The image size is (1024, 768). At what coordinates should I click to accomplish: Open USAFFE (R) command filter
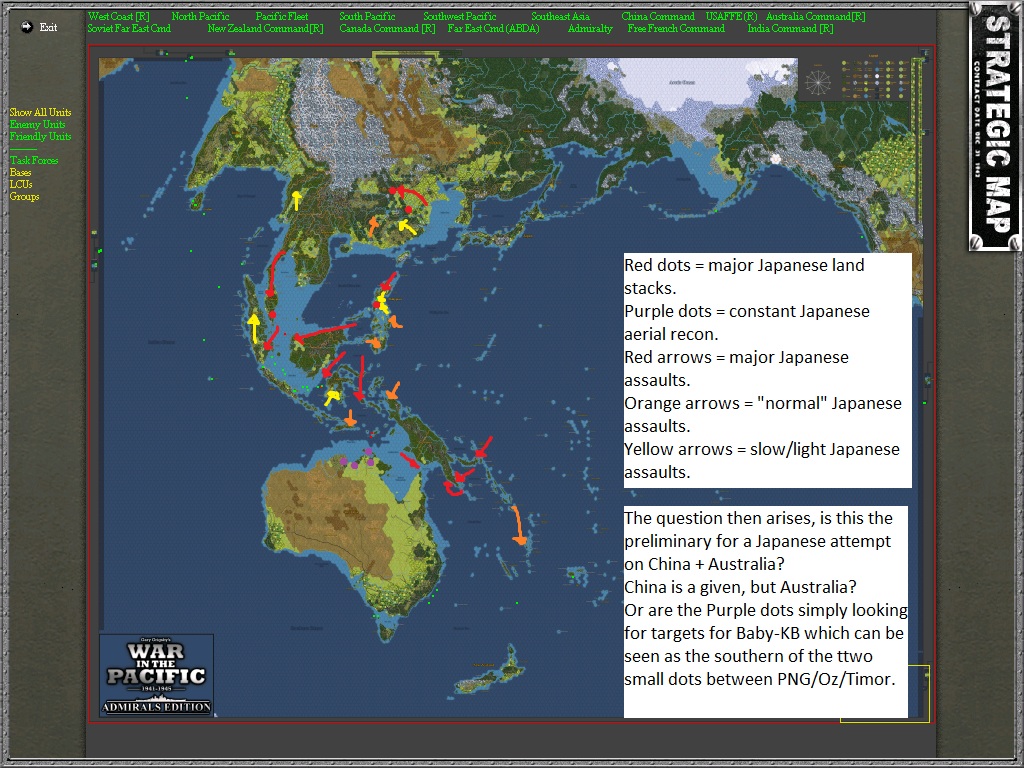click(731, 16)
